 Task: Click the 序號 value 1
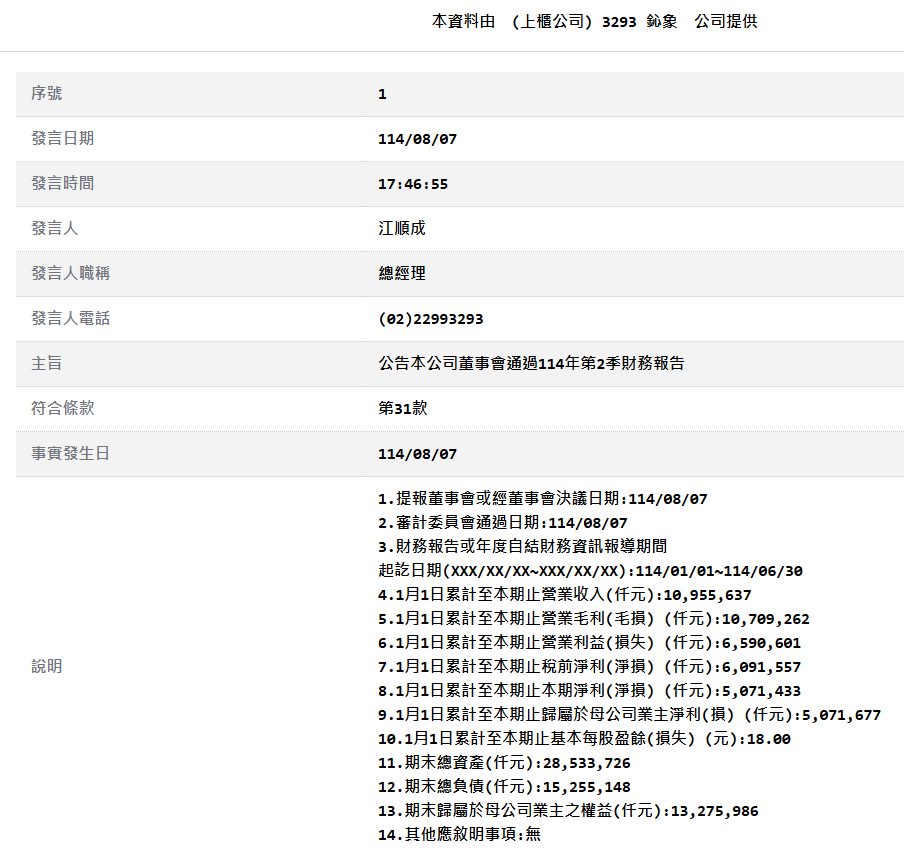coord(382,94)
